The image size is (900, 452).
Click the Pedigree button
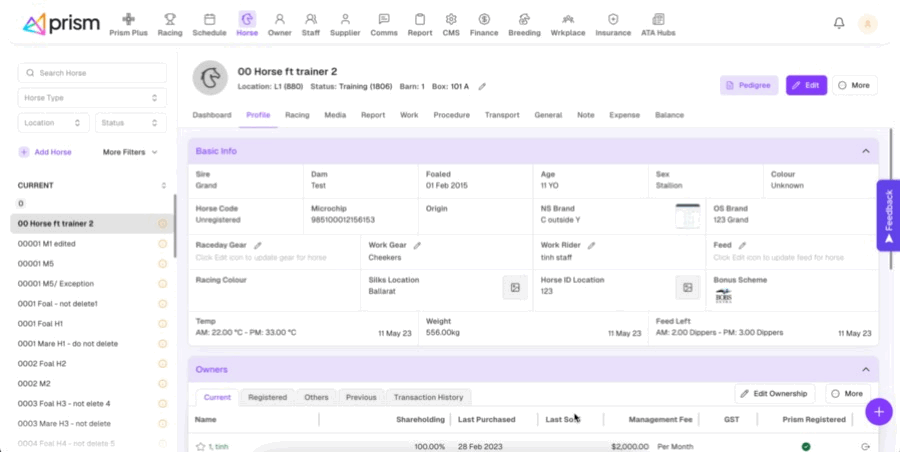(749, 86)
